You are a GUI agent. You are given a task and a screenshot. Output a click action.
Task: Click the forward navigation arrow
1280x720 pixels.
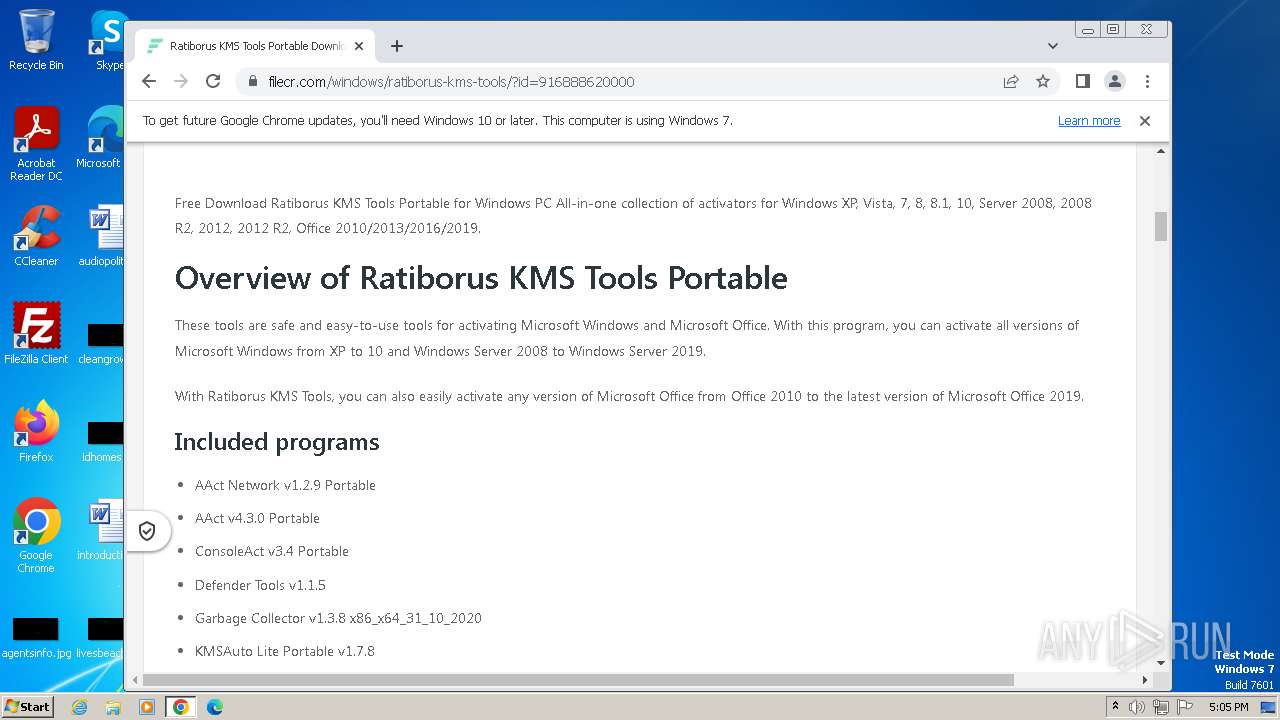coord(181,82)
